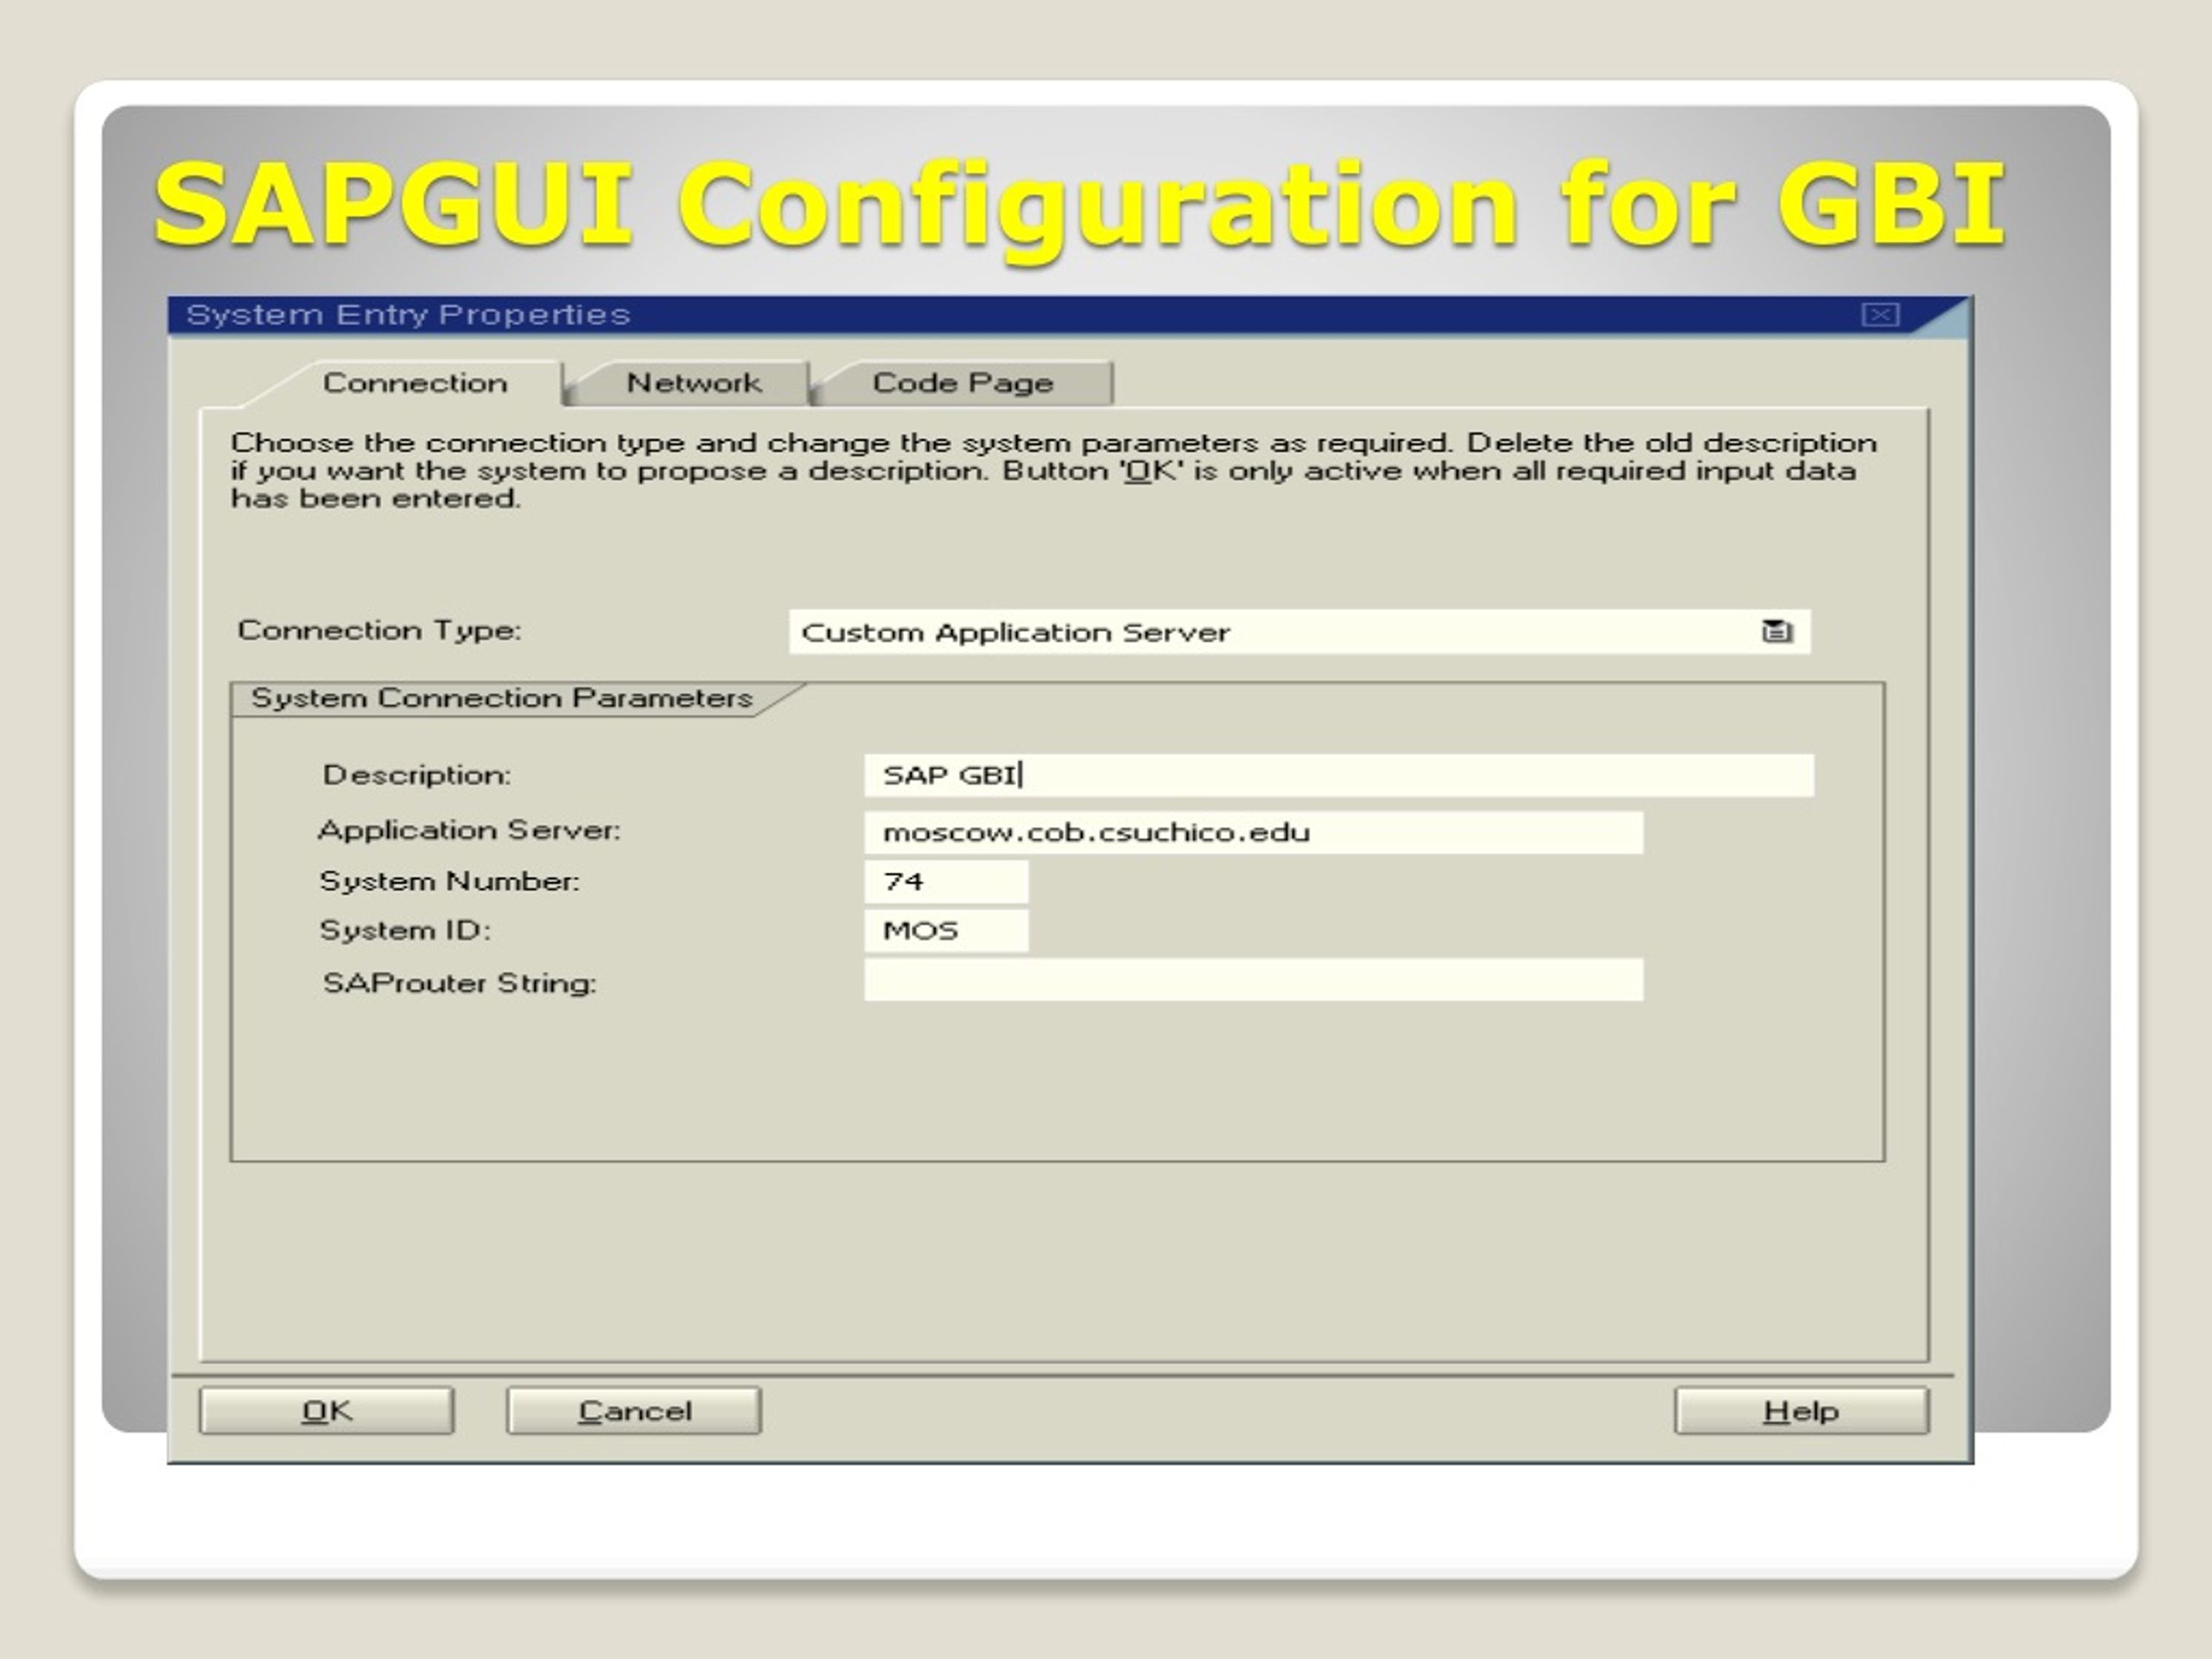The image size is (2212, 1659).
Task: Click the instruction text about connection type
Action: (1054, 470)
